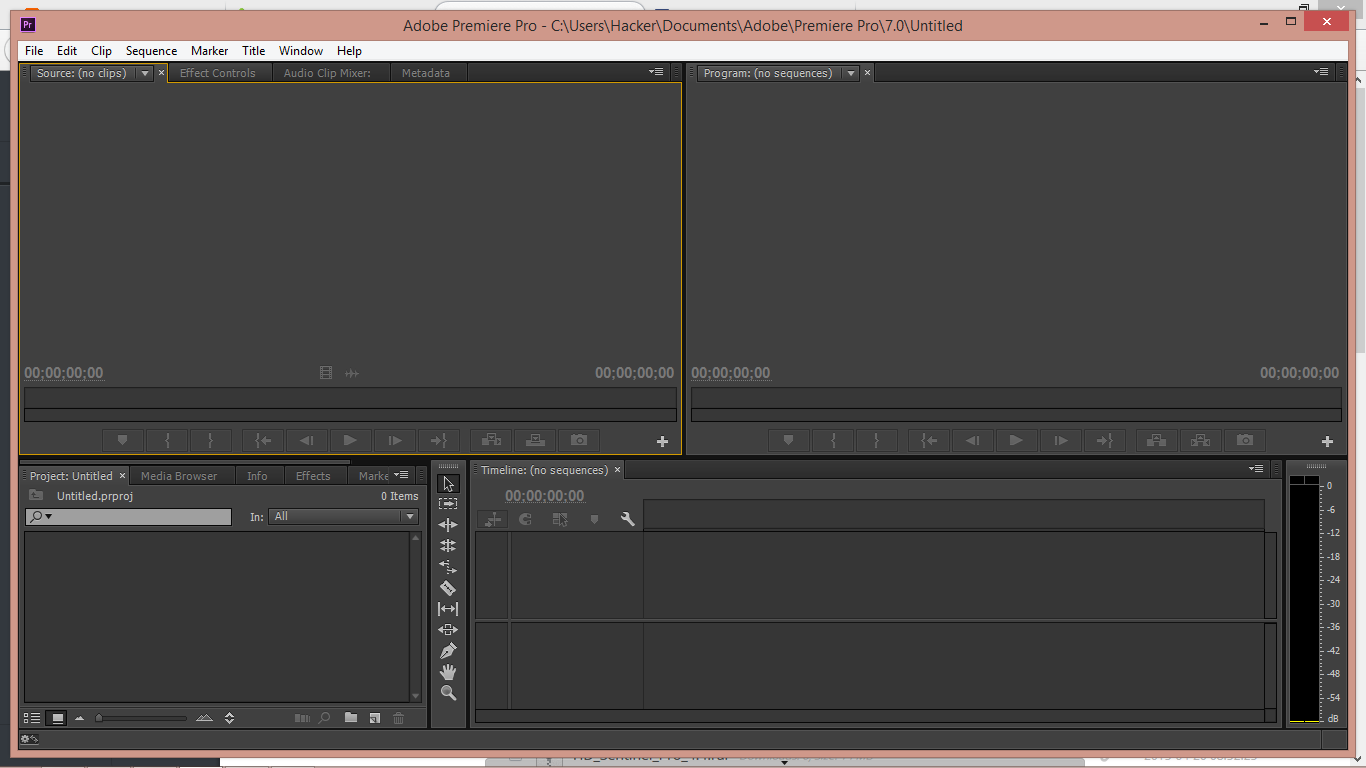The width and height of the screenshot is (1366, 768).
Task: Click Drag Video Only filmstrip icon in Source
Action: pyautogui.click(x=326, y=373)
